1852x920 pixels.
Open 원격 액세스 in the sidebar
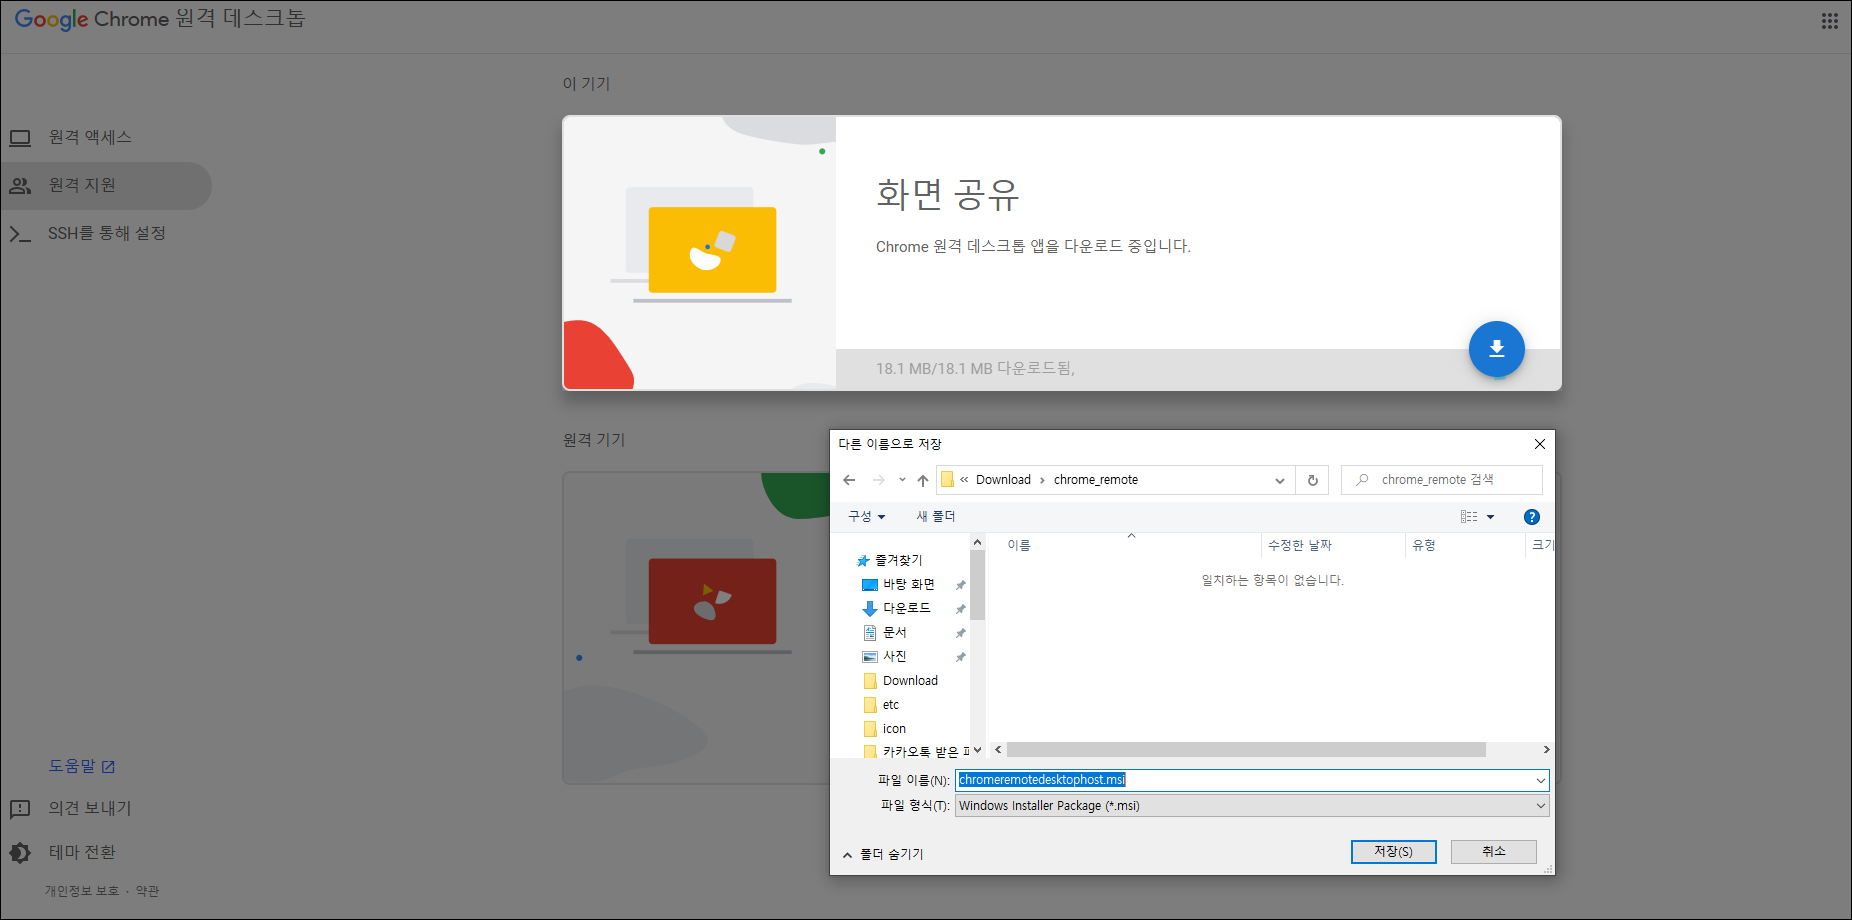tap(90, 137)
